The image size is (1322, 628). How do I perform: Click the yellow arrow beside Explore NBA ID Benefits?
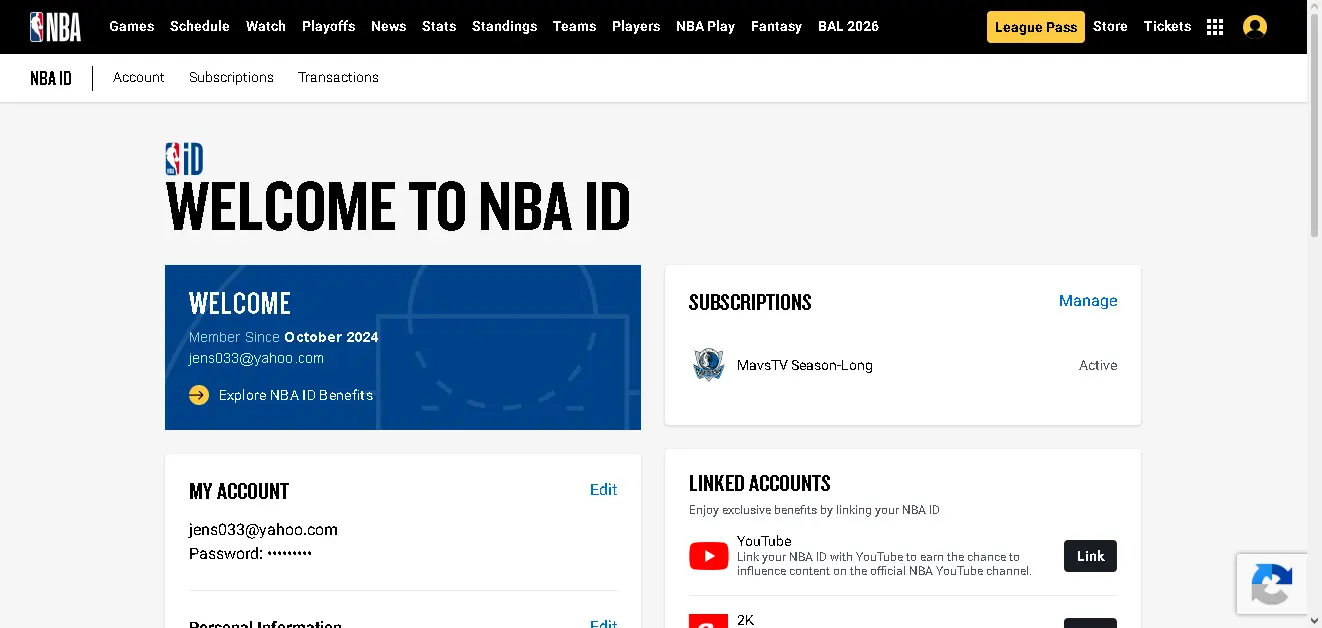tap(199, 395)
